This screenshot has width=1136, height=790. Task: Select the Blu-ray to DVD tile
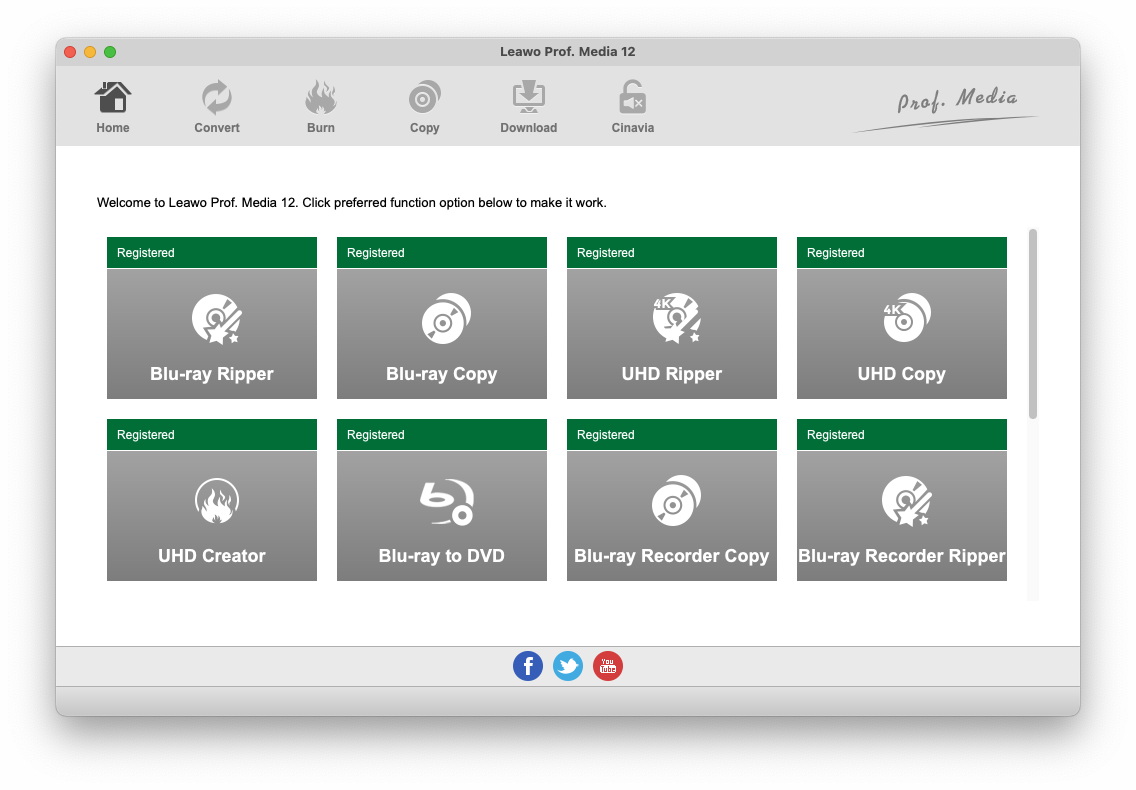442,515
